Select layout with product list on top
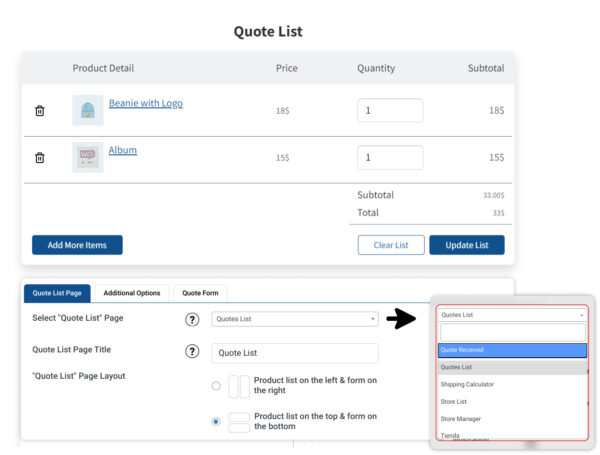The image size is (600, 455). click(216, 422)
